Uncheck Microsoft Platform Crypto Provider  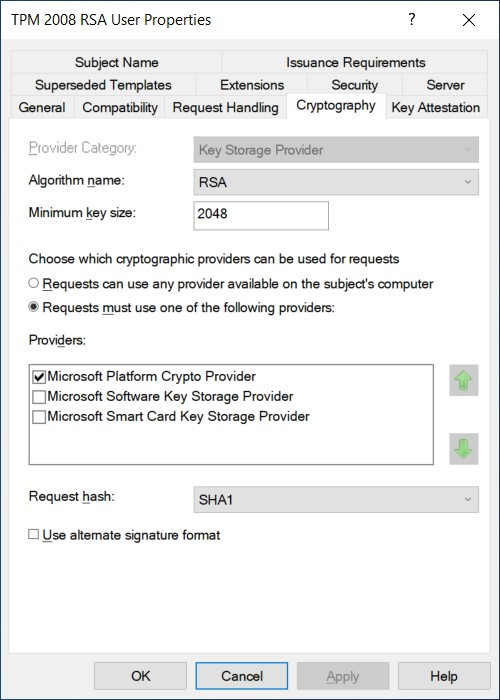(39, 377)
